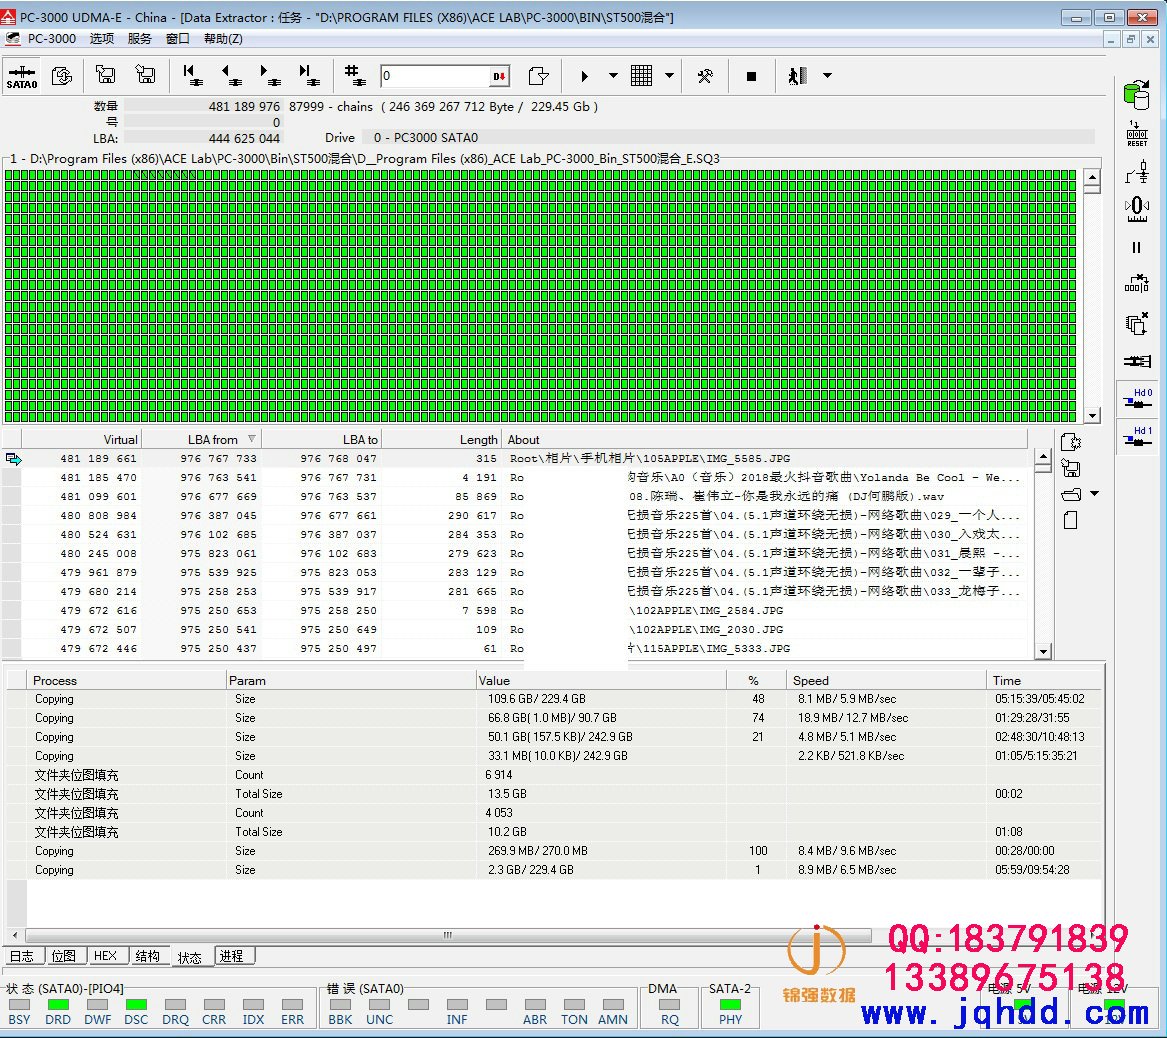Click the Virtual column header
1167x1038 pixels.
[81, 440]
